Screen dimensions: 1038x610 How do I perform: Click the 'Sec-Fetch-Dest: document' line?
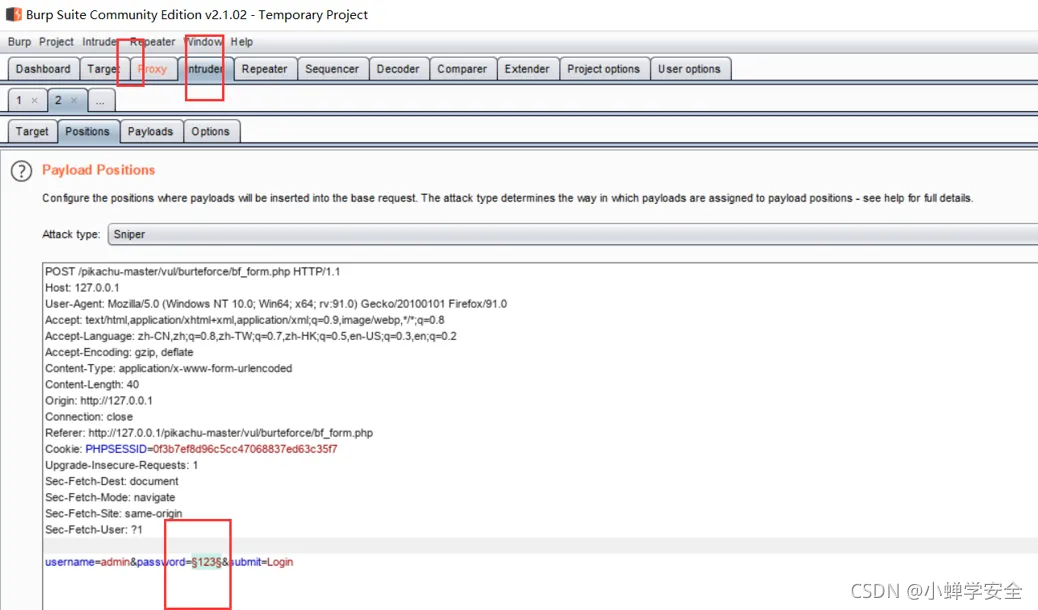(x=112, y=482)
